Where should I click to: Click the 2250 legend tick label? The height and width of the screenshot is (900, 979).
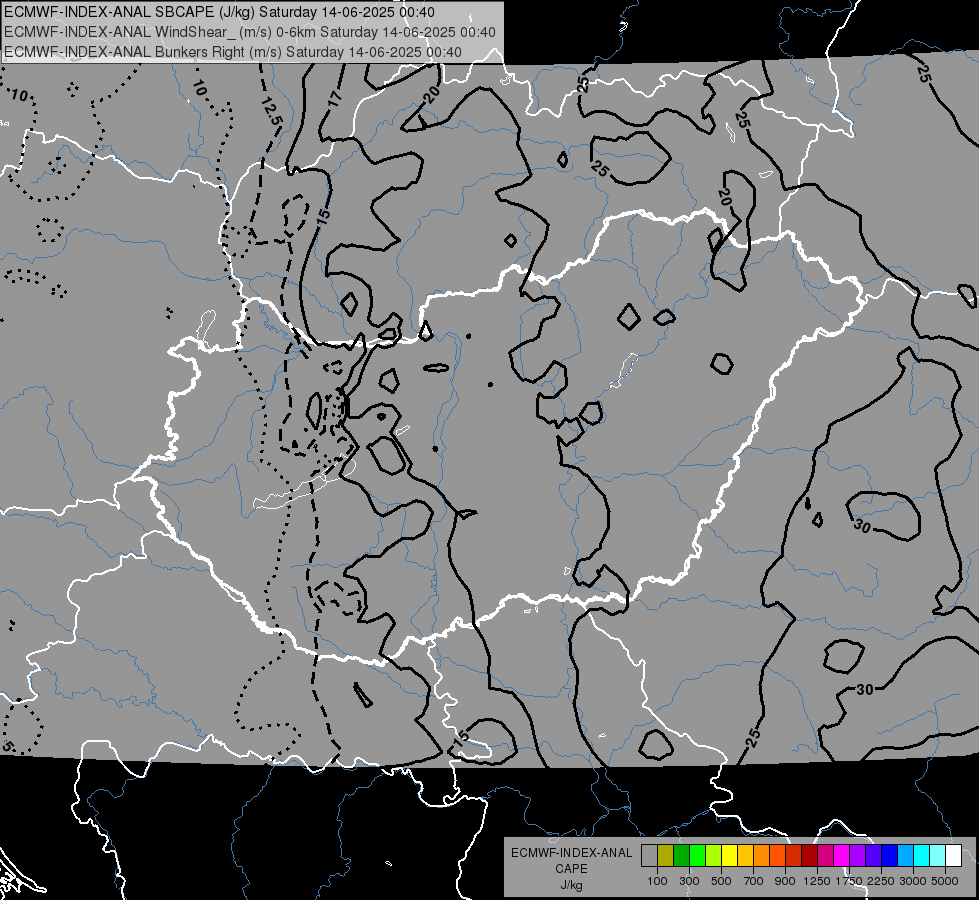(x=882, y=881)
